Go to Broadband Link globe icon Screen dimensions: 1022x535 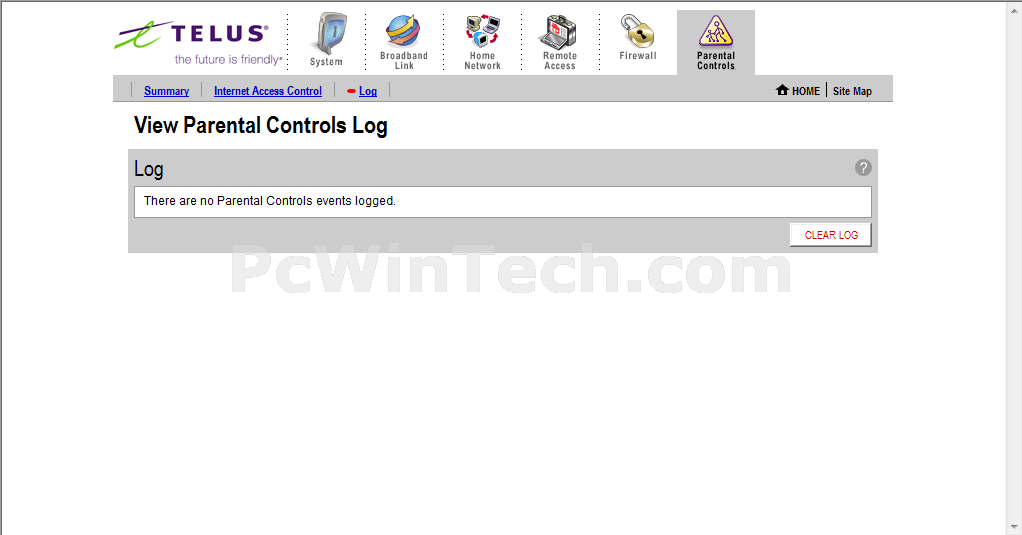tap(403, 32)
